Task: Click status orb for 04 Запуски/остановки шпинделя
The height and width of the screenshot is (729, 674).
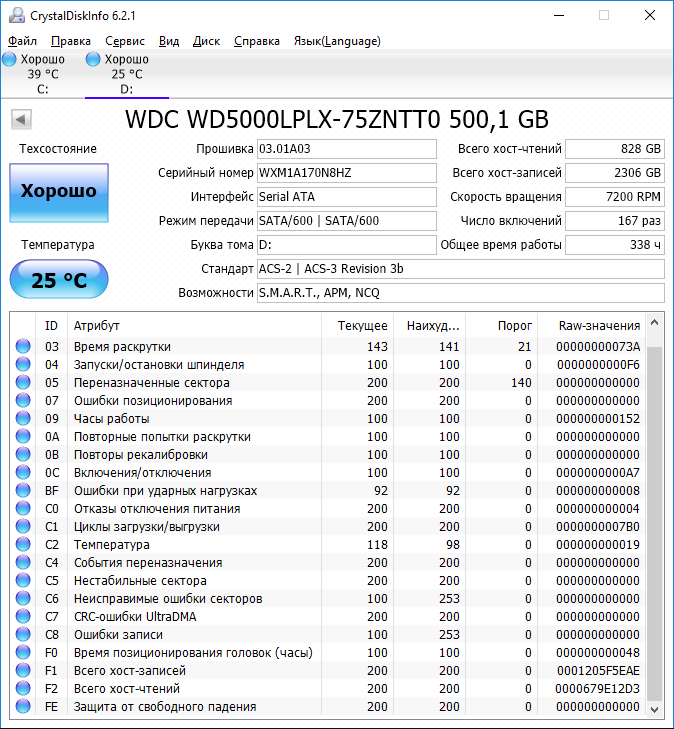Action: (x=23, y=364)
